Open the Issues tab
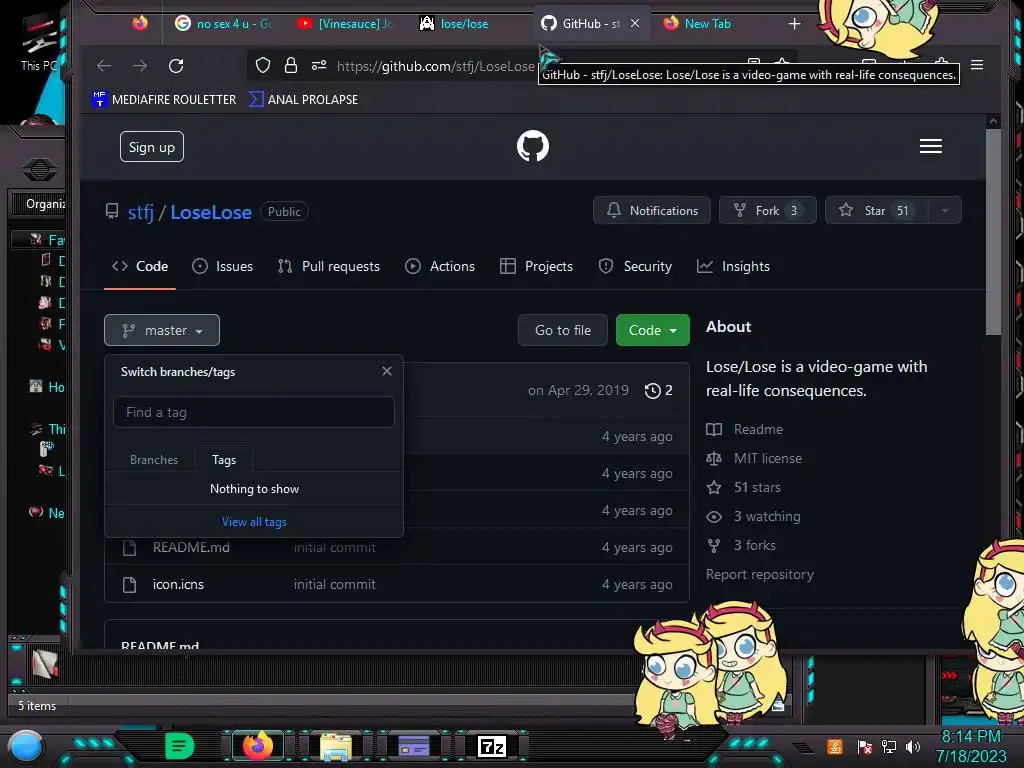 coord(222,266)
